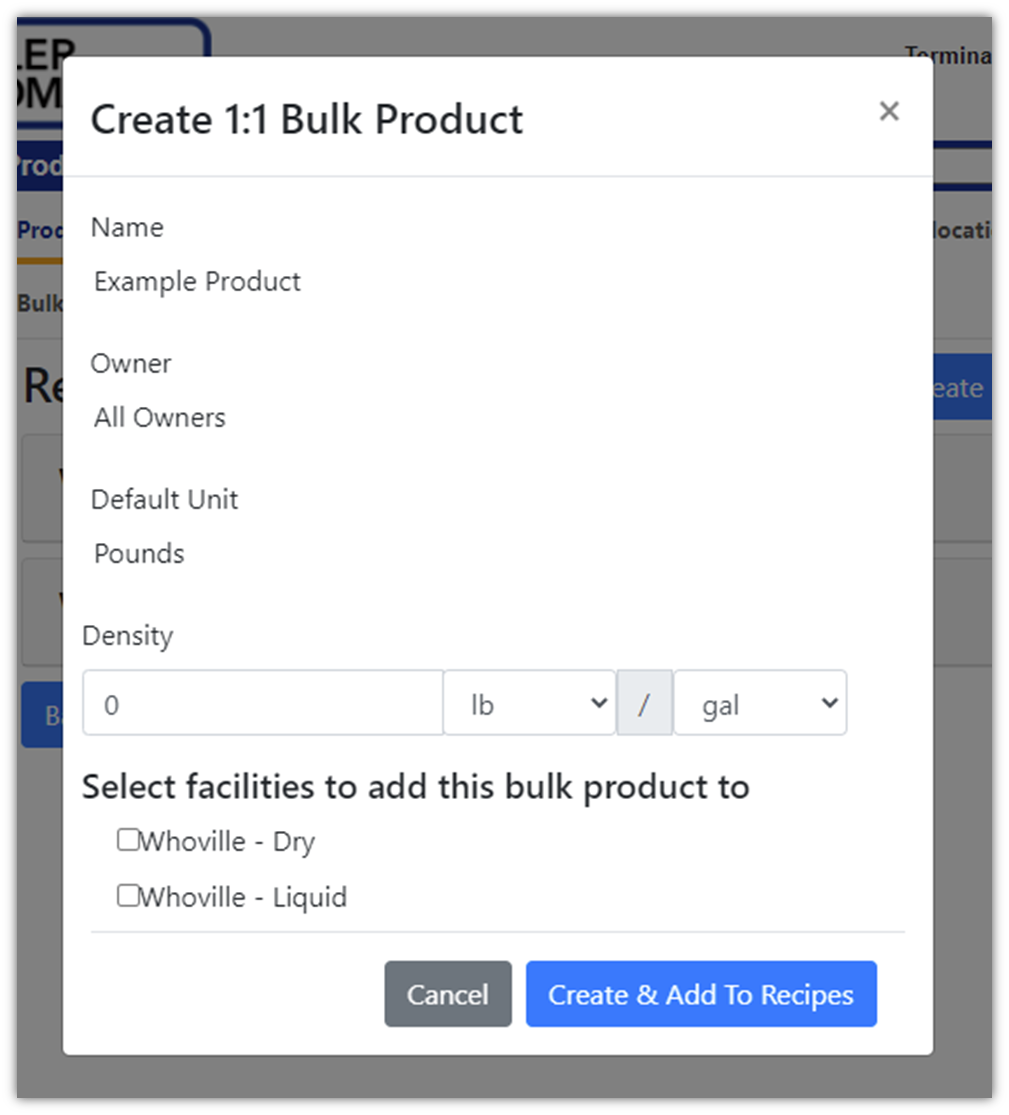Check the Whoville - Liquid facility checkbox
This screenshot has height=1115, width=1009.
tap(127, 894)
